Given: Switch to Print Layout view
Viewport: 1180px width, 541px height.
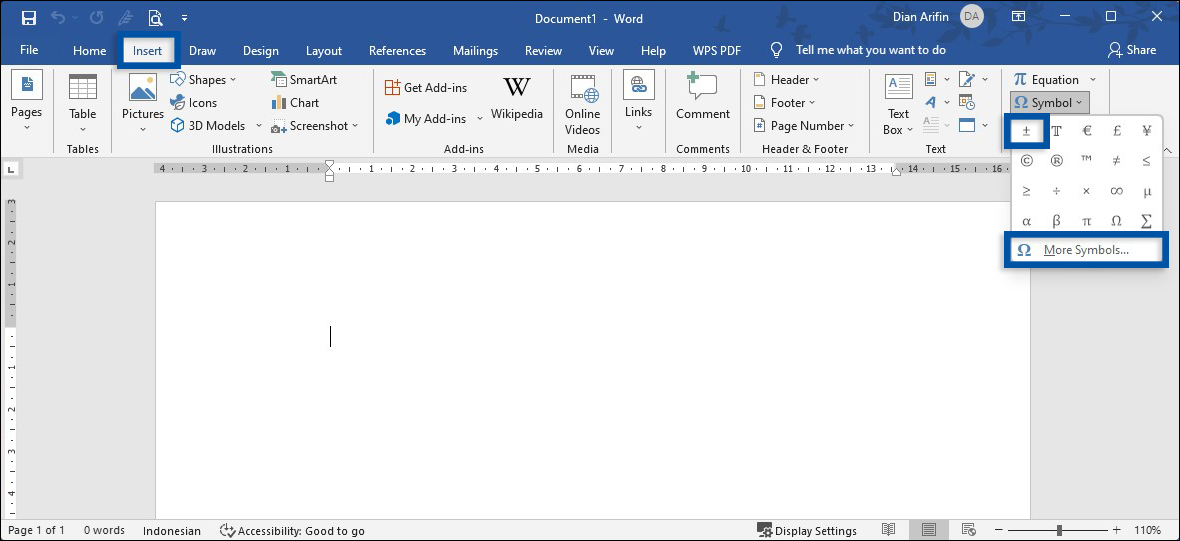Looking at the screenshot, I should pos(929,530).
